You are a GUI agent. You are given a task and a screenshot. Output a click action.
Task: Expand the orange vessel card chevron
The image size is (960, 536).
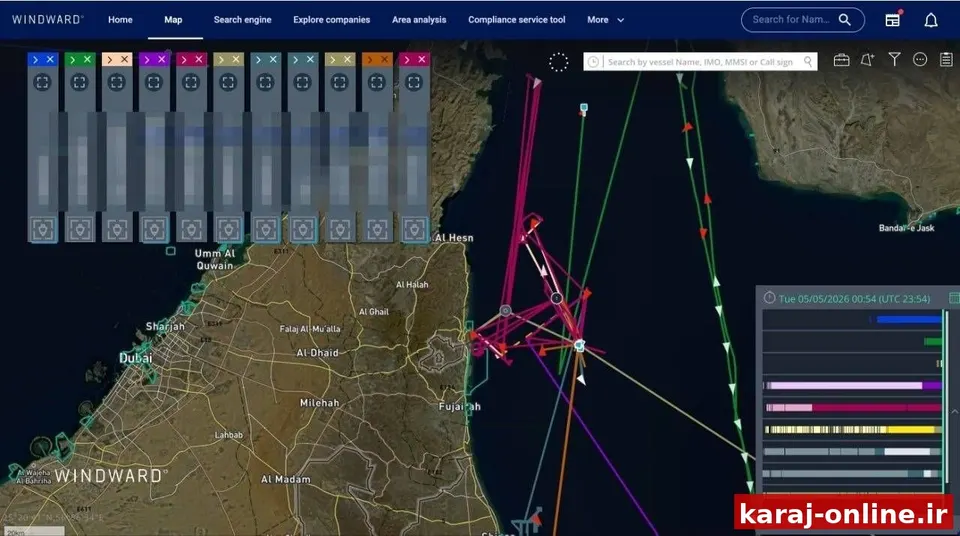pos(370,59)
